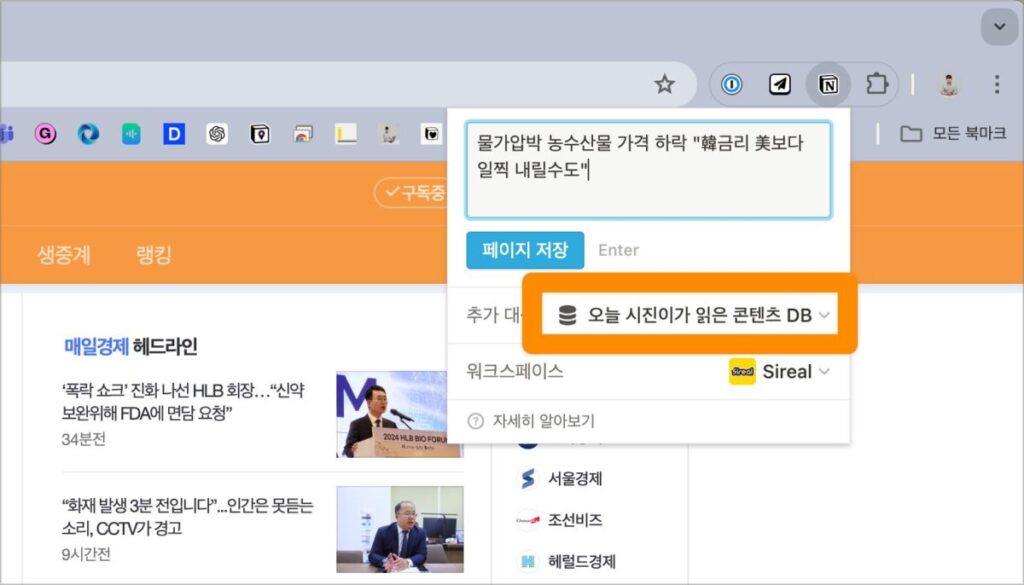Go to the 생중계 tab
1024x585 pixels.
(x=64, y=254)
